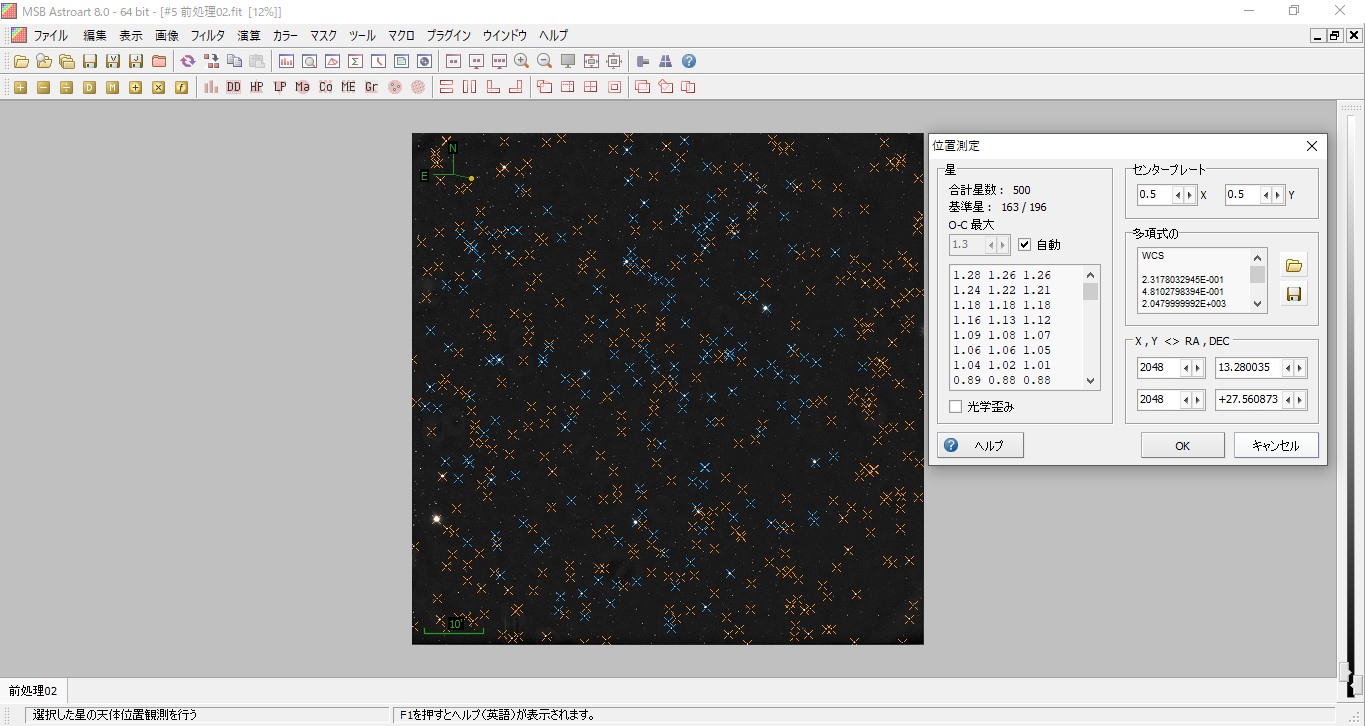
Task: Click the binoculars search icon
Action: click(666, 61)
